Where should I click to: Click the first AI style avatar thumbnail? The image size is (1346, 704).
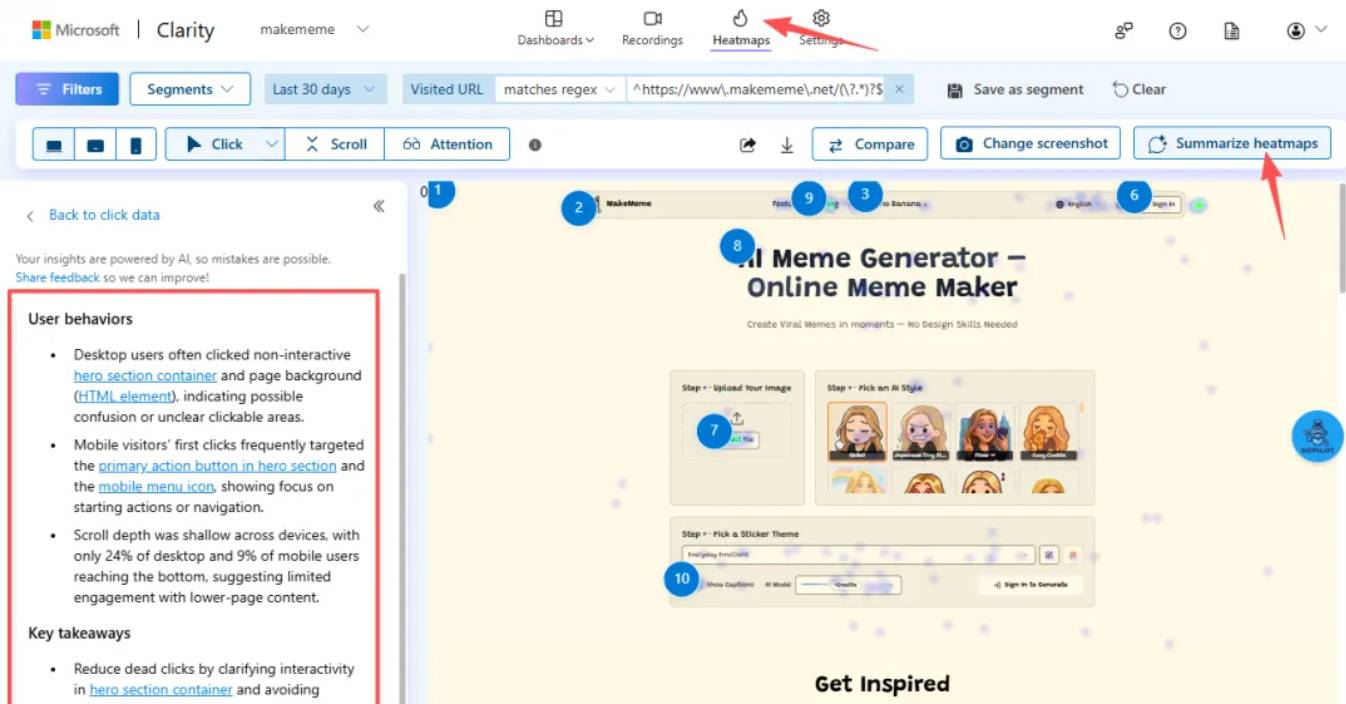tap(857, 431)
